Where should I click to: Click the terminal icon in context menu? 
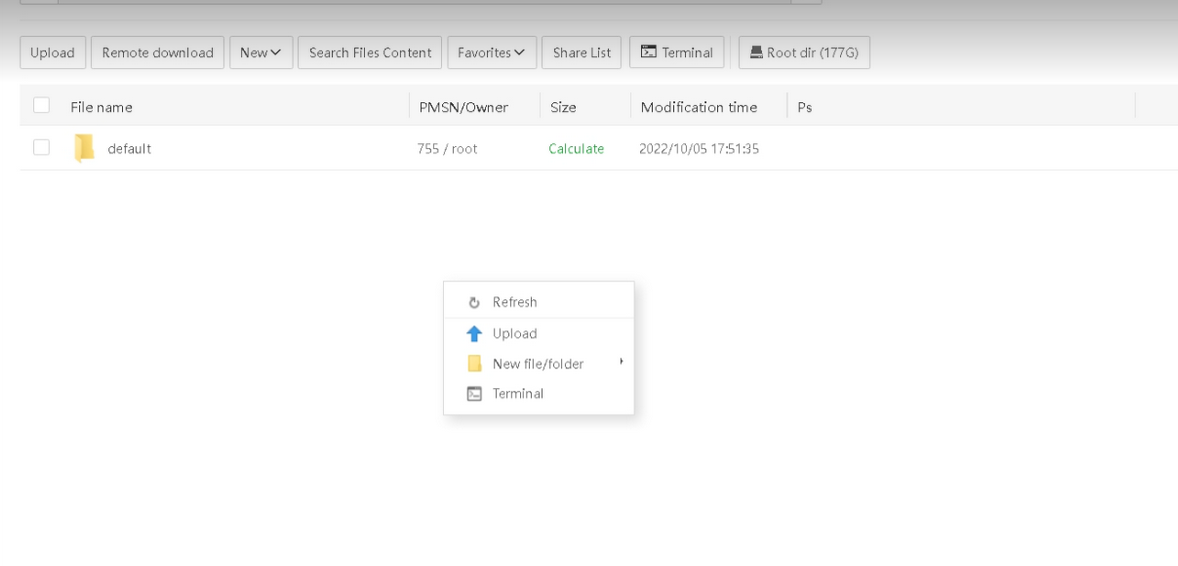pos(474,394)
